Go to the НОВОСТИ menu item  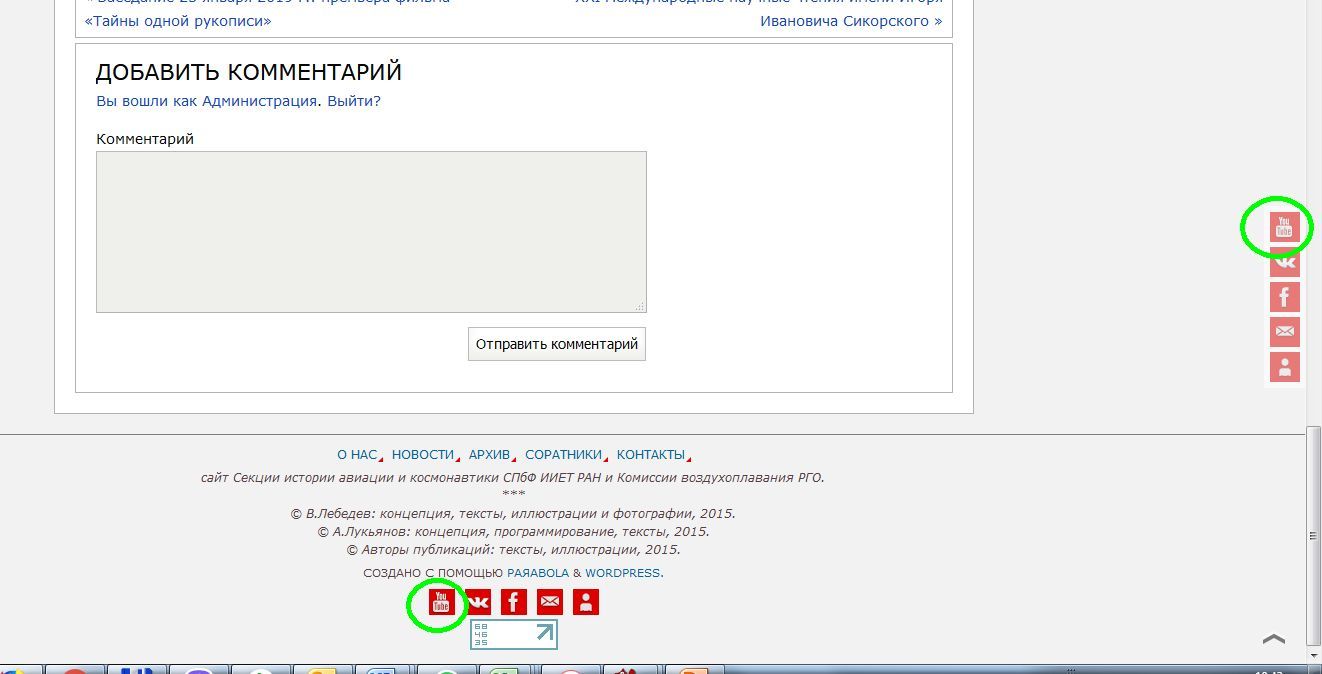coord(422,454)
